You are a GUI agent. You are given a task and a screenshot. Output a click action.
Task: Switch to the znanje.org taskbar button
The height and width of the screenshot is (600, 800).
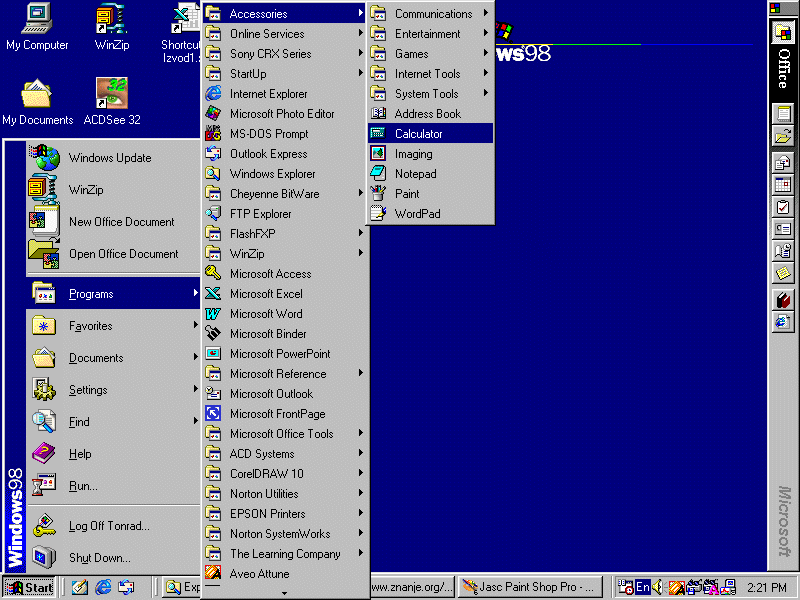click(x=412, y=587)
